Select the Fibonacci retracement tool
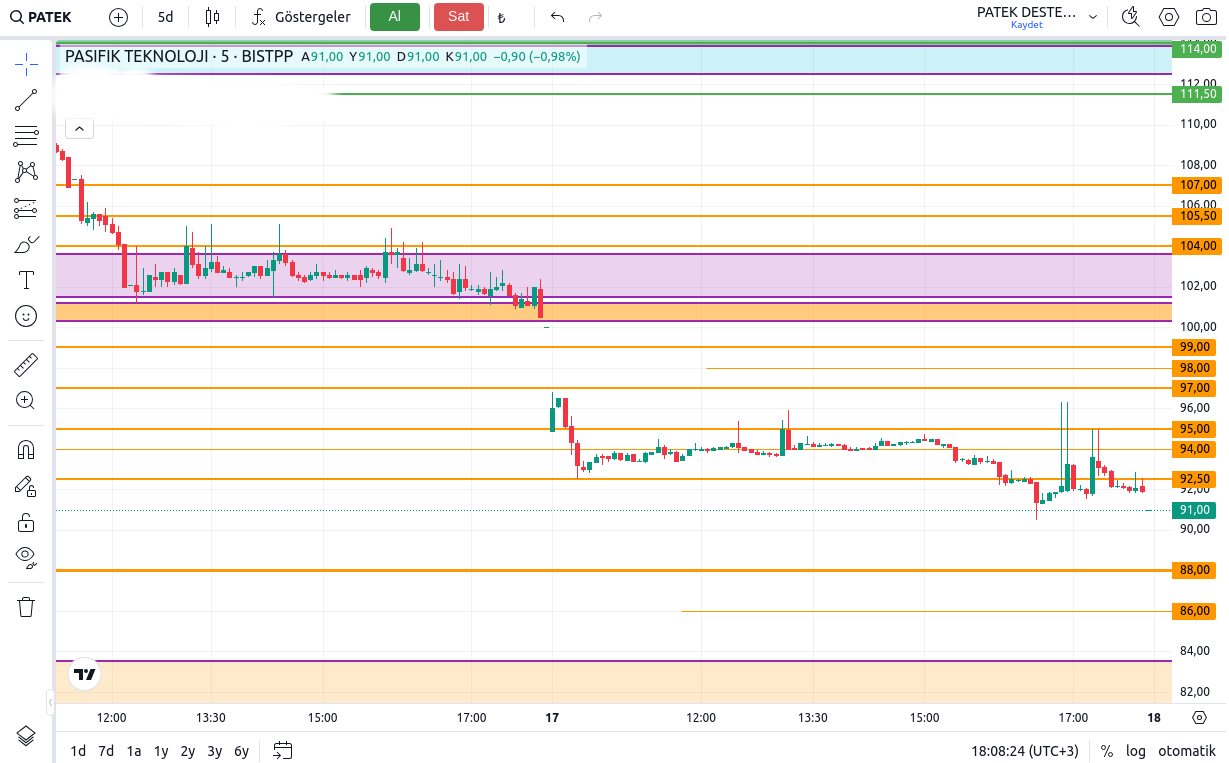1229x763 pixels. pos(26,136)
